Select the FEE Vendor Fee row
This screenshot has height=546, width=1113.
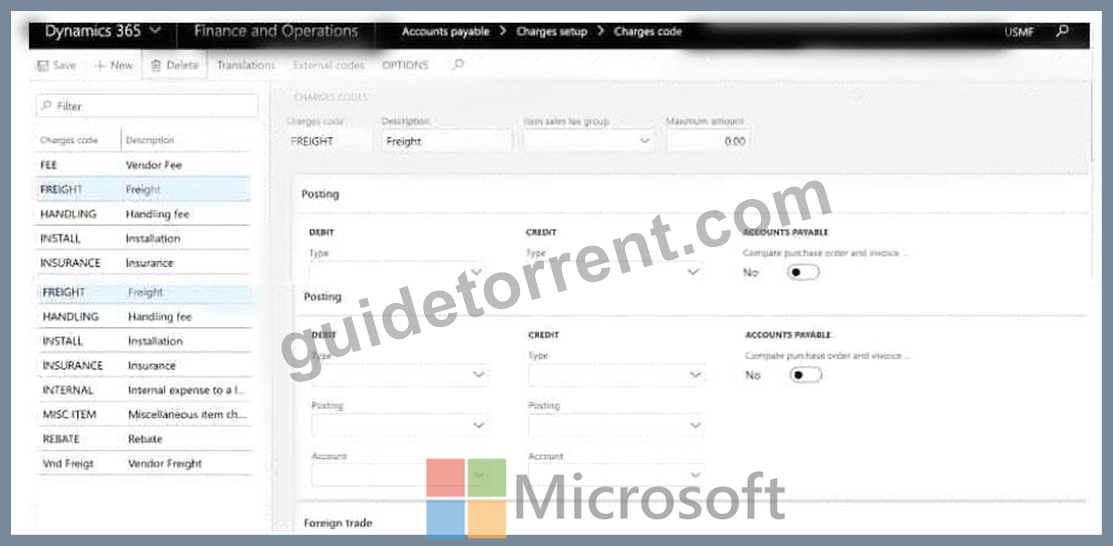(x=144, y=165)
